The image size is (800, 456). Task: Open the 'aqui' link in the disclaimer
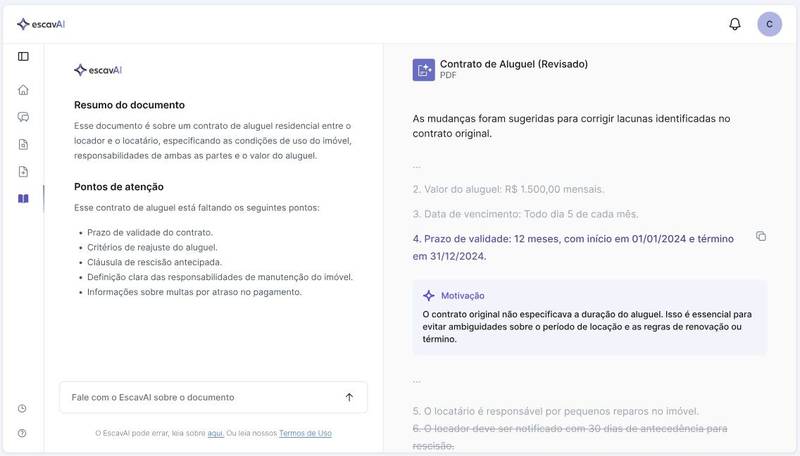pyautogui.click(x=215, y=433)
